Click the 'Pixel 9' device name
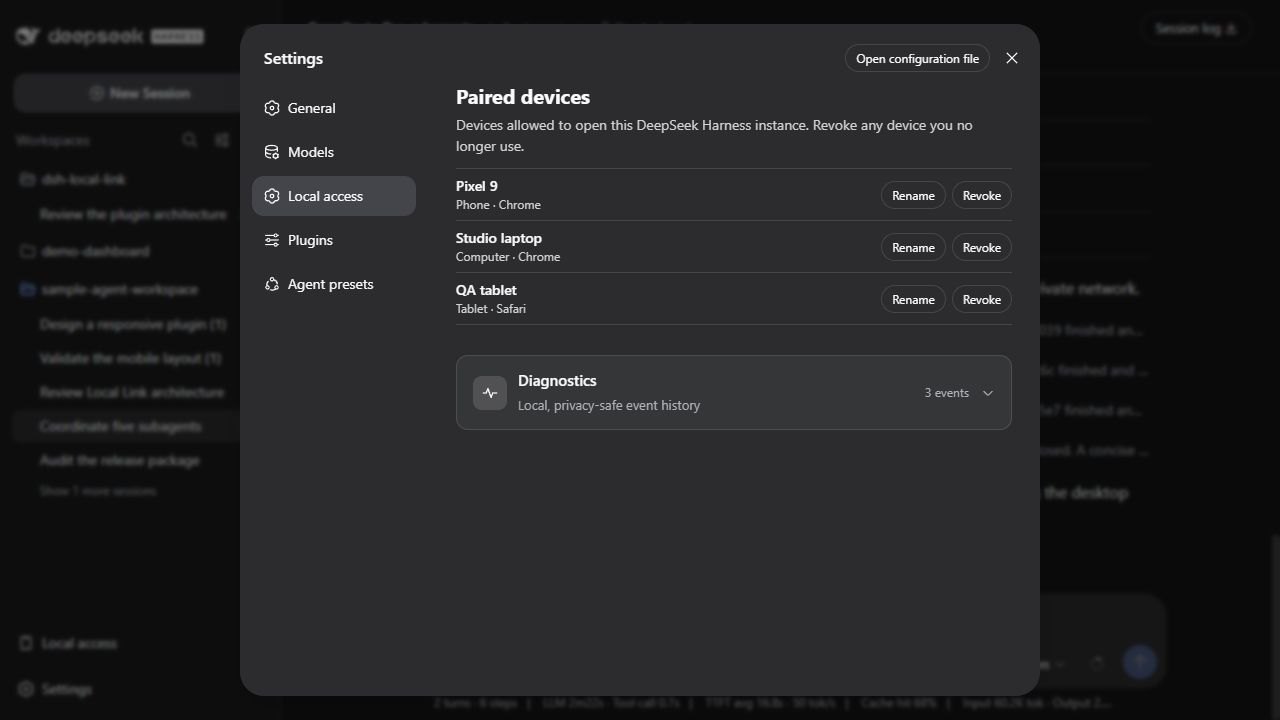The image size is (1280, 720). (x=477, y=186)
